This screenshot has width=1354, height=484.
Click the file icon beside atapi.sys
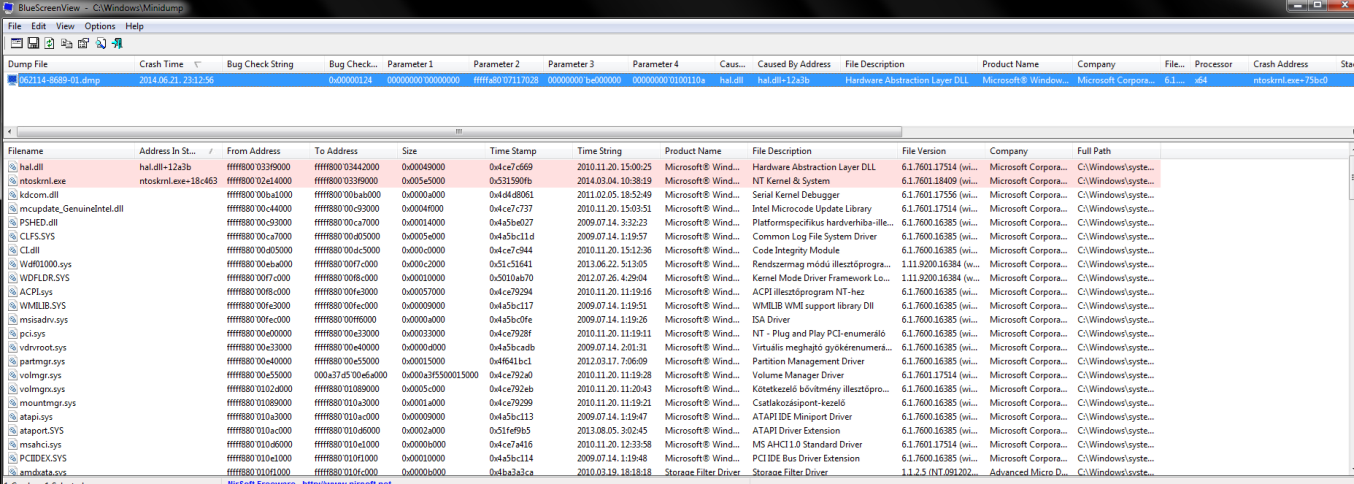click(x=12, y=416)
